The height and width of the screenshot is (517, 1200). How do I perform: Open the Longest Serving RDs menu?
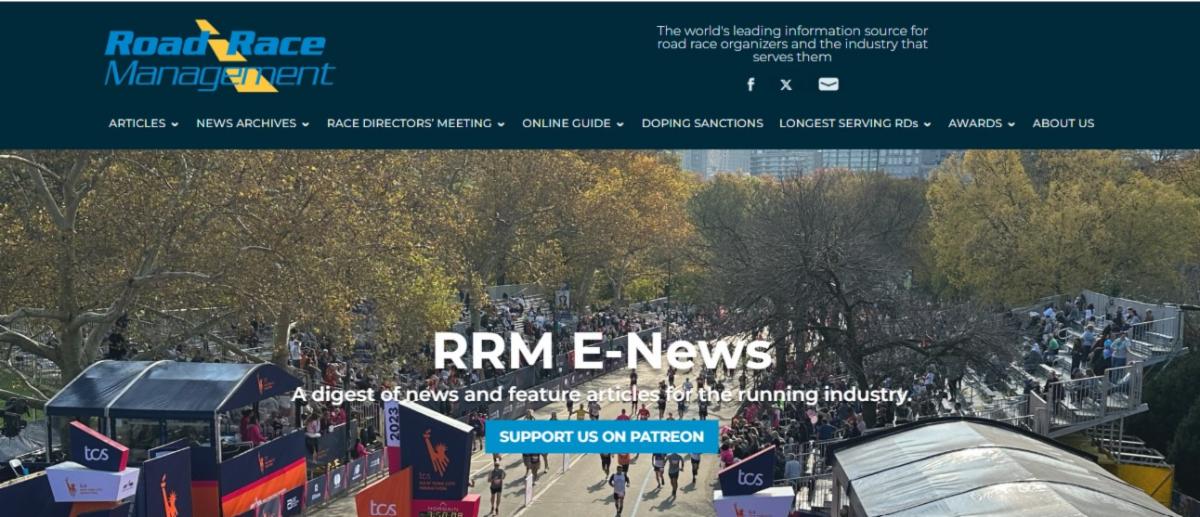point(855,123)
